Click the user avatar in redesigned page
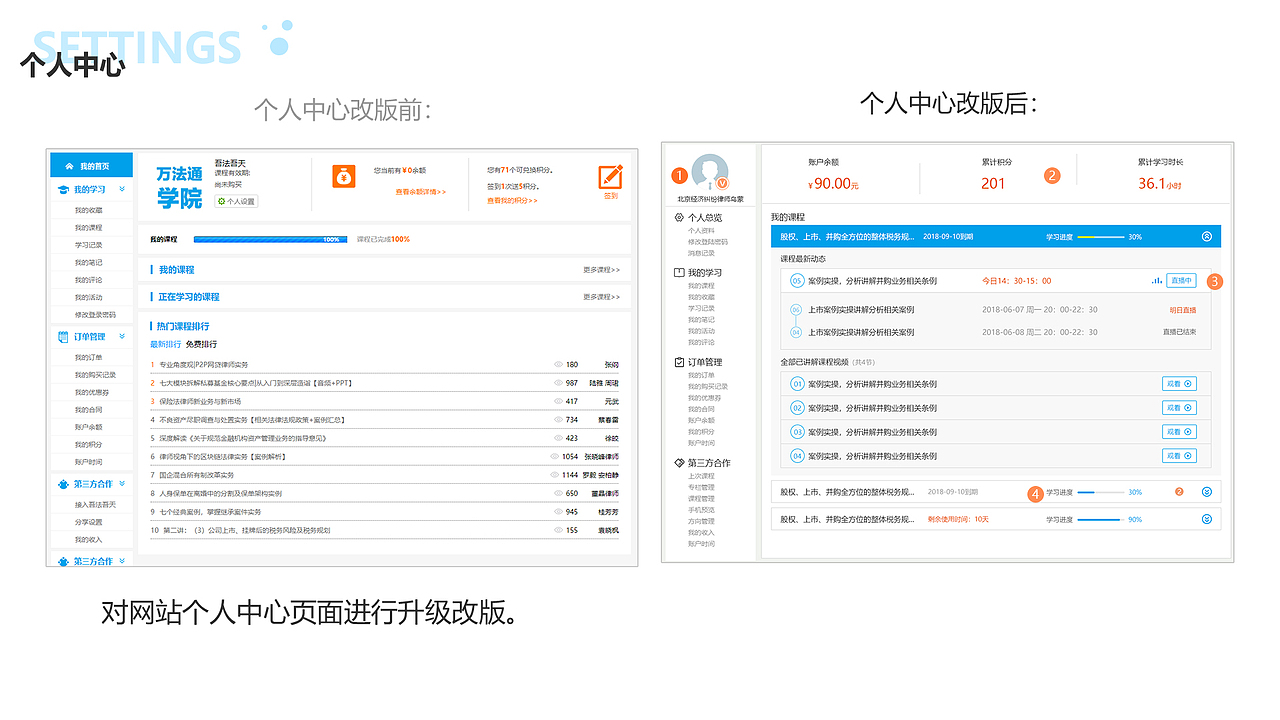 point(710,173)
